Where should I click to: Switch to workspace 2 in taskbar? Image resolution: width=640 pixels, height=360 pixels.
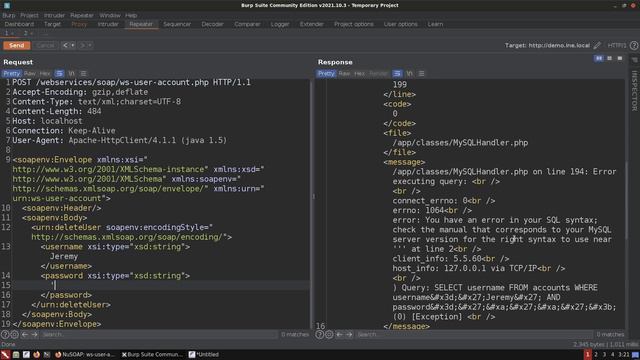point(596,355)
